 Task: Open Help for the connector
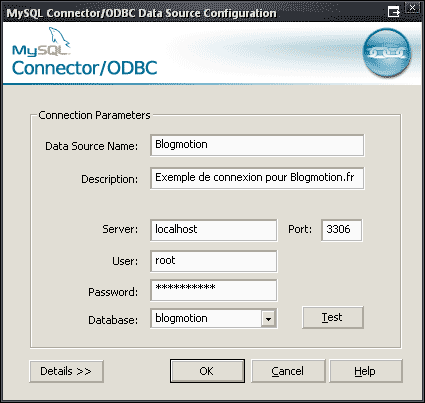pos(366,371)
